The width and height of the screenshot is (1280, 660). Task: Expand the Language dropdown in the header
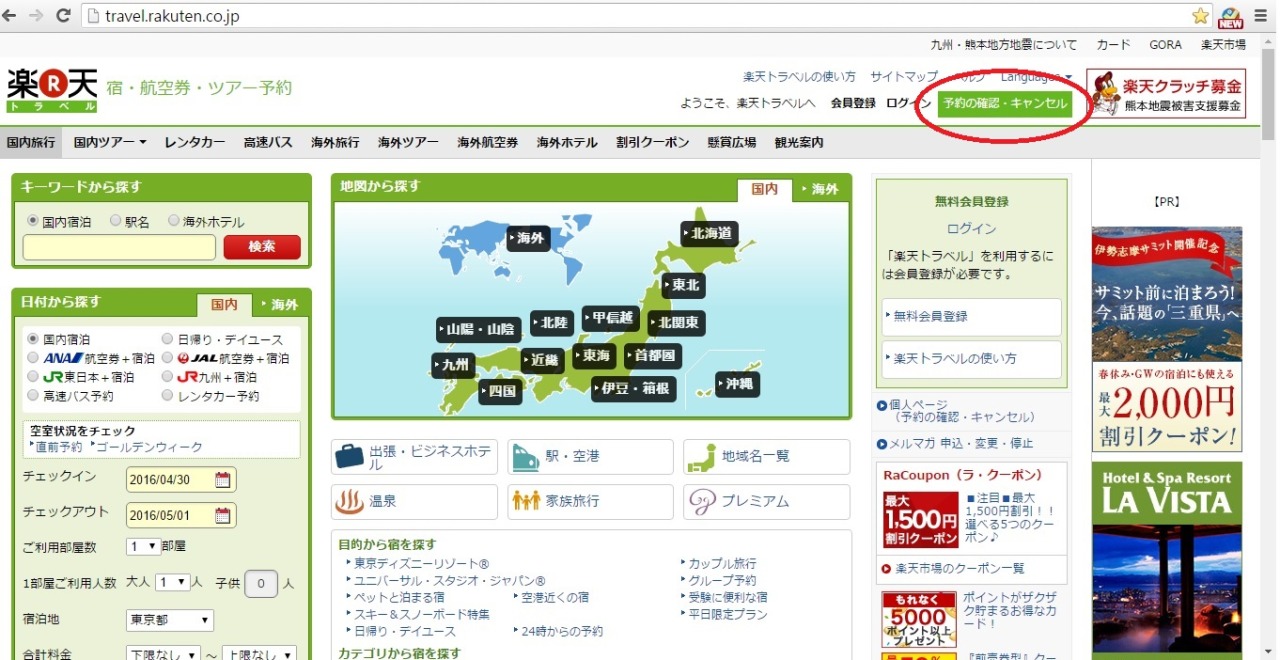[x=1036, y=77]
